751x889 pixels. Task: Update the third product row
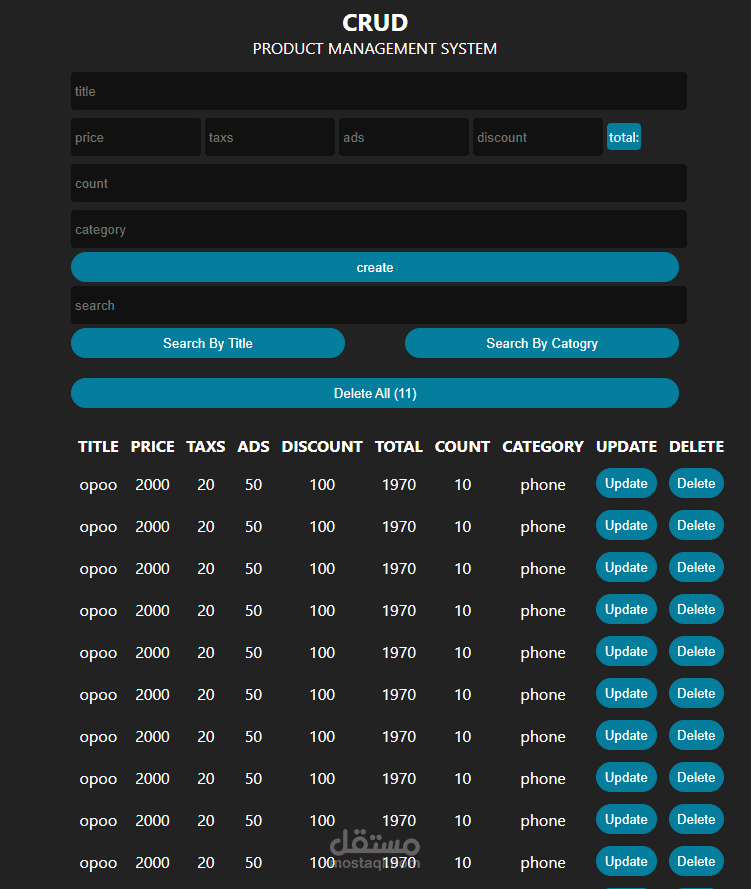tap(626, 567)
